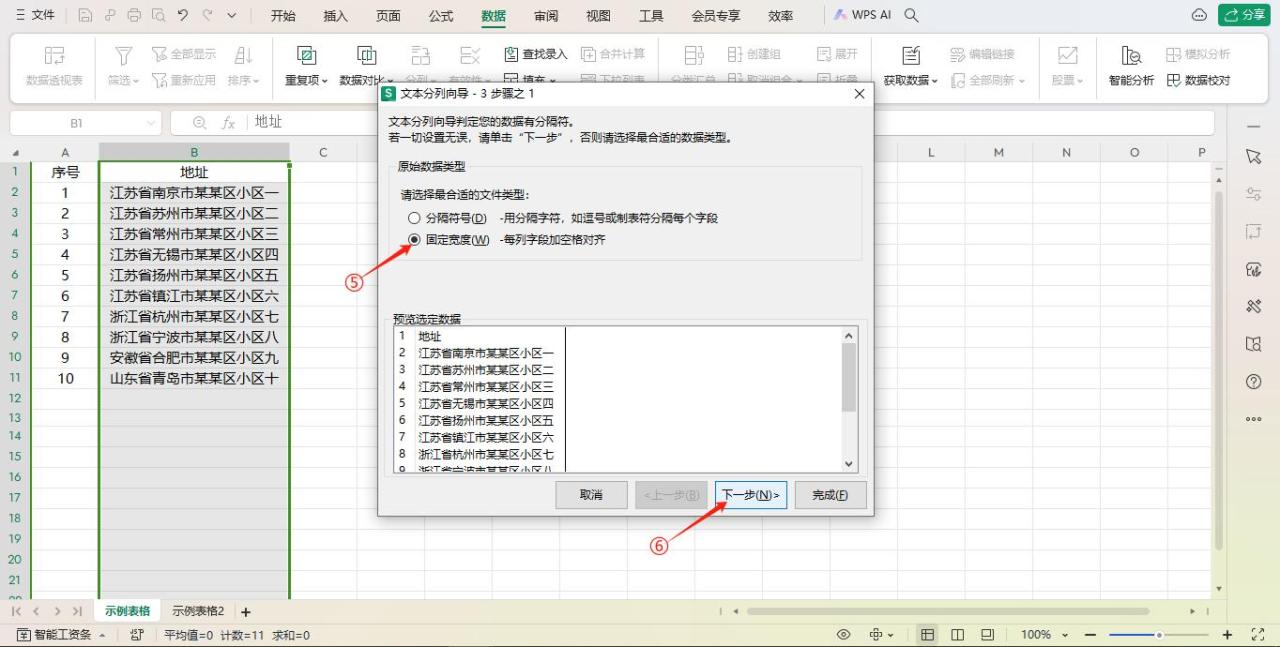The height and width of the screenshot is (647, 1280).
Task: Click the print preview icon
Action: coord(158,16)
